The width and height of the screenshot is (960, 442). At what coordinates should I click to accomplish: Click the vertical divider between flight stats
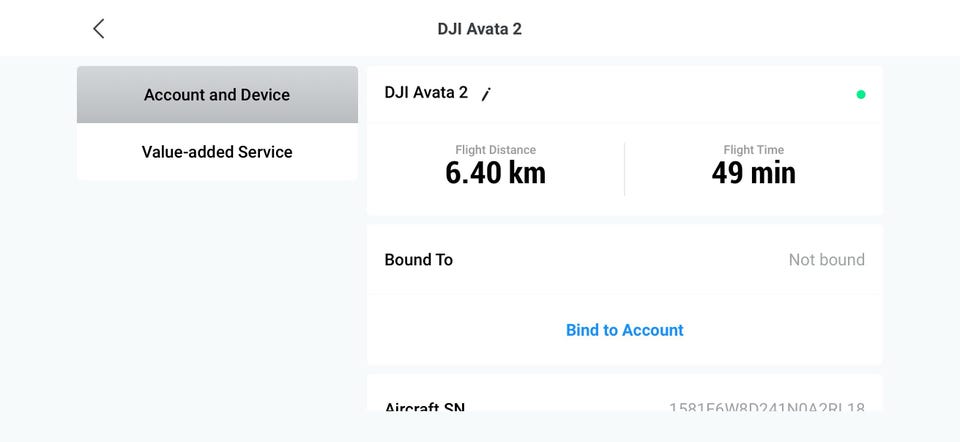[625, 168]
